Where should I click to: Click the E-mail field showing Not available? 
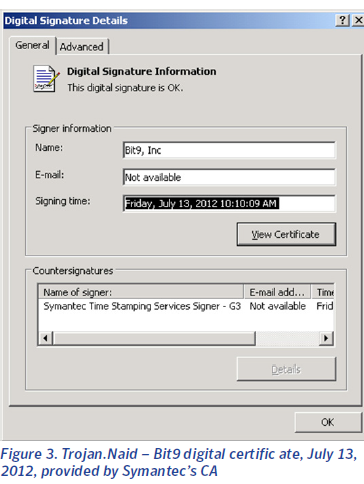tap(229, 177)
